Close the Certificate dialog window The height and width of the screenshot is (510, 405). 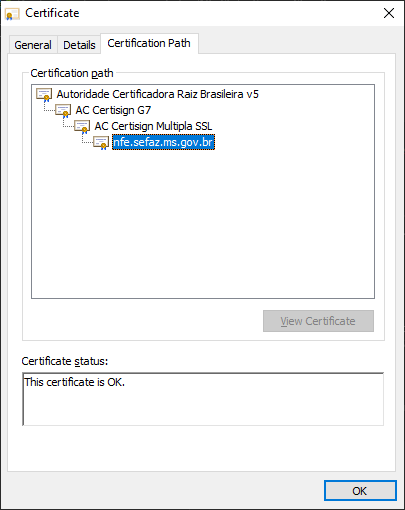coord(389,13)
